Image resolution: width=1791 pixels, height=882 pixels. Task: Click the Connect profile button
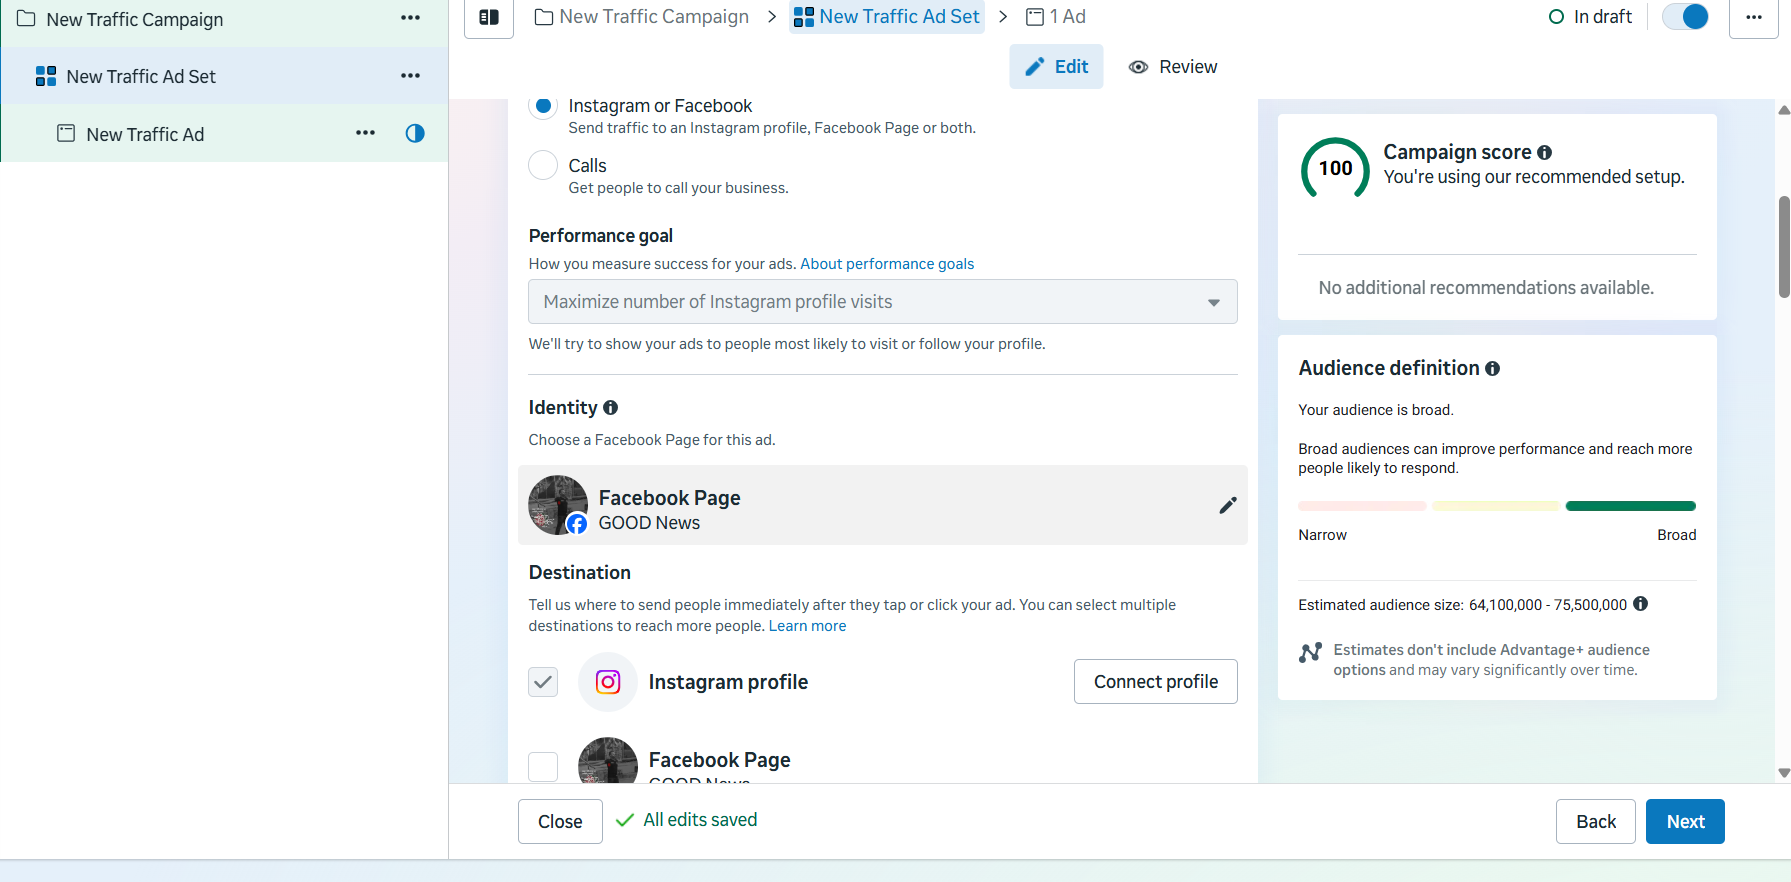1155,682
